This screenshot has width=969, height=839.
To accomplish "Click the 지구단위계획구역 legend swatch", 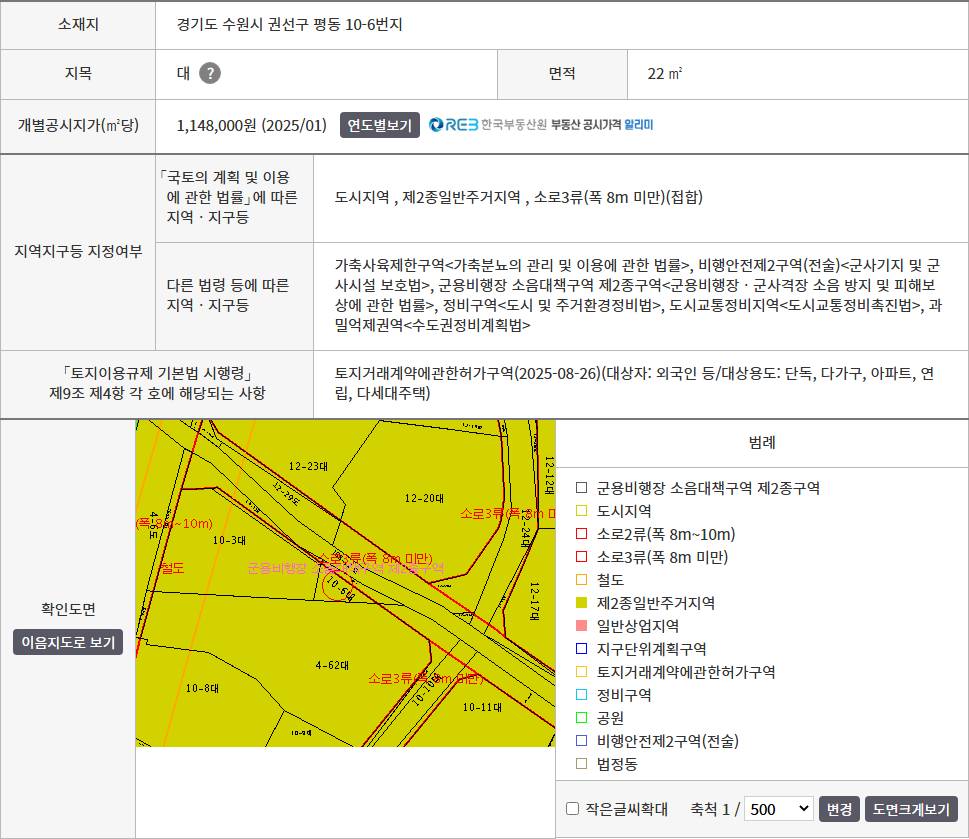I will pos(582,649).
